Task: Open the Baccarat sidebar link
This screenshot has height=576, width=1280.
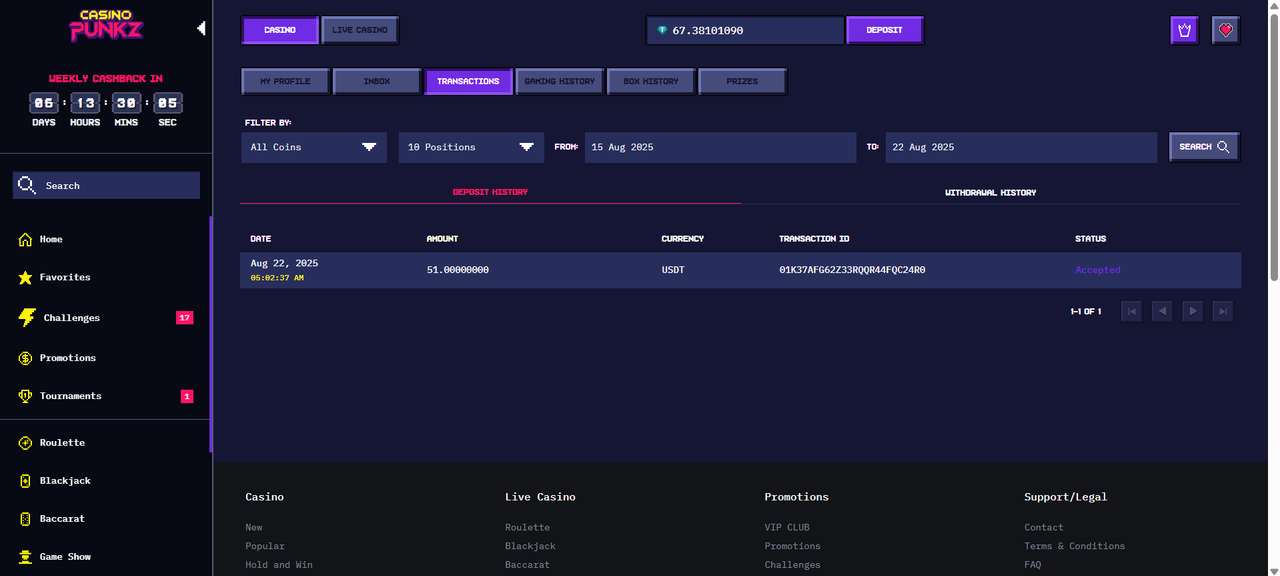Action: point(62,519)
